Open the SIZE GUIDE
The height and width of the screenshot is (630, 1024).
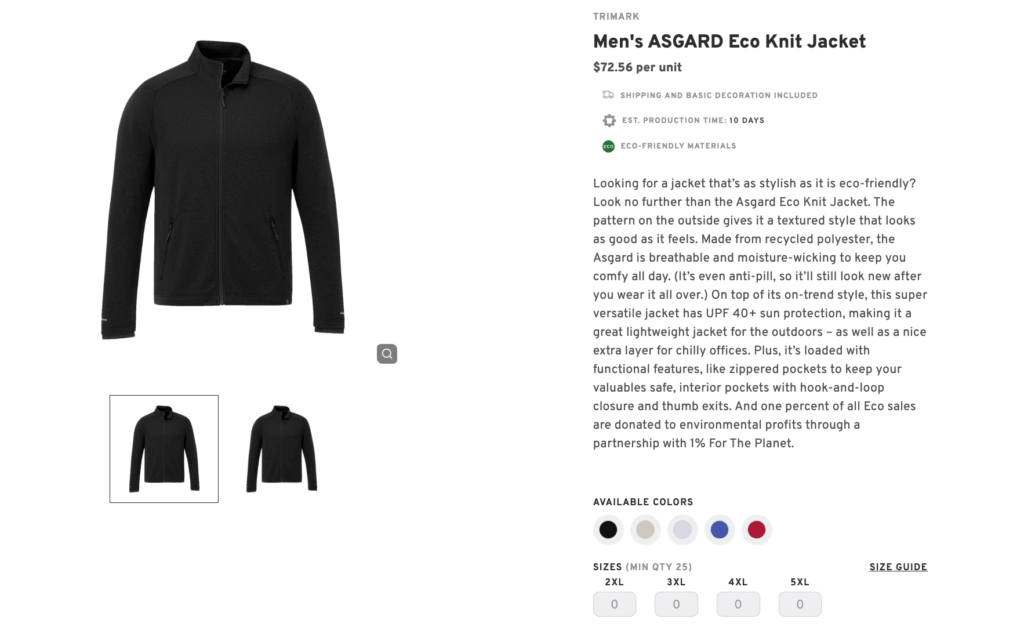click(898, 567)
